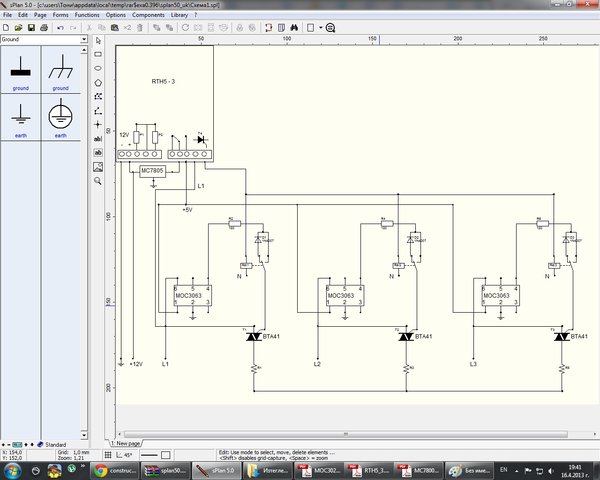Switch to the '1: New page' tab
This screenshot has height=480, width=600.
coord(126,443)
